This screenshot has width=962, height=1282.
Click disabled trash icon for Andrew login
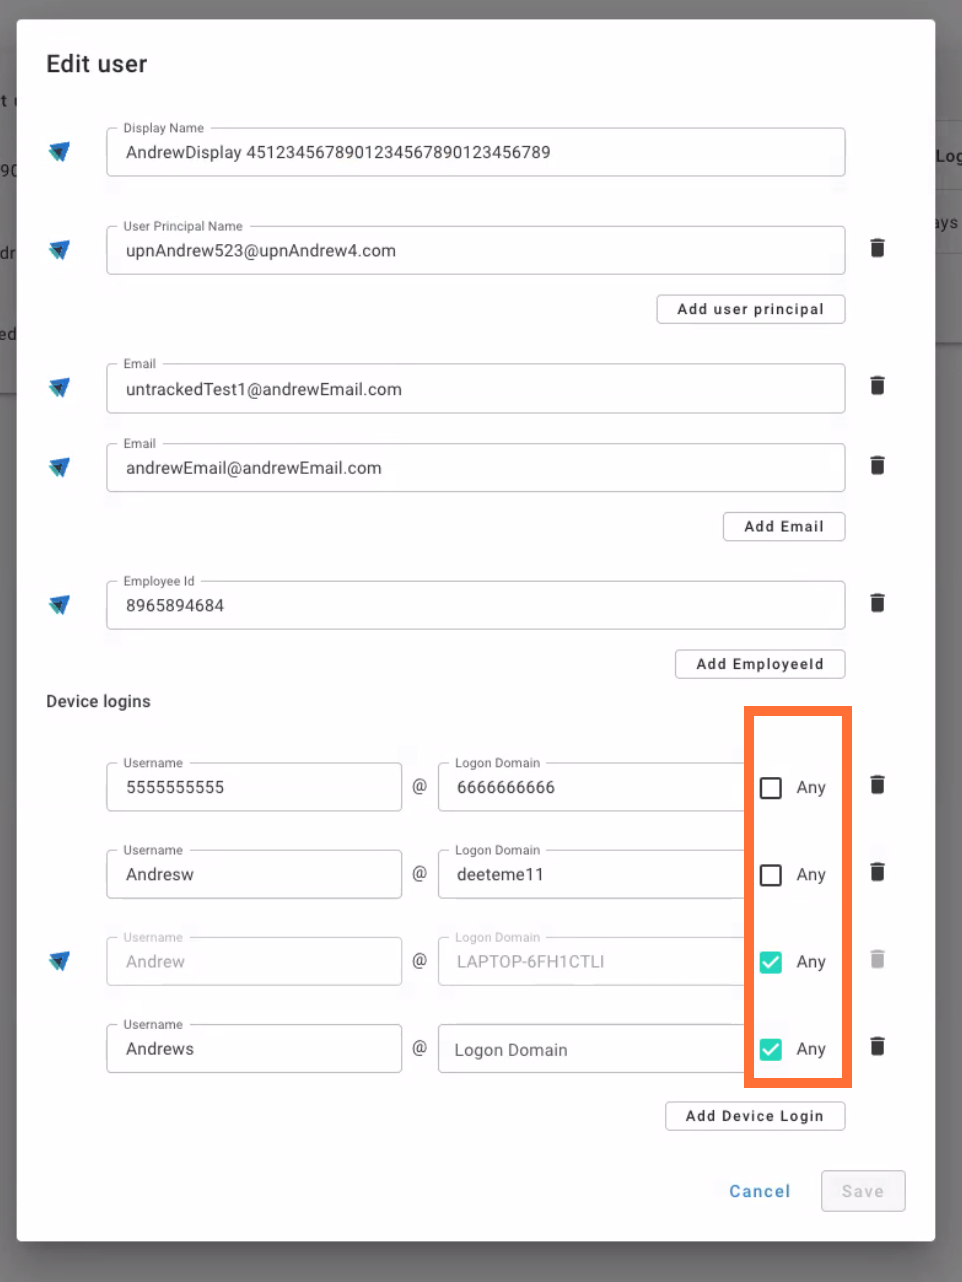click(877, 960)
